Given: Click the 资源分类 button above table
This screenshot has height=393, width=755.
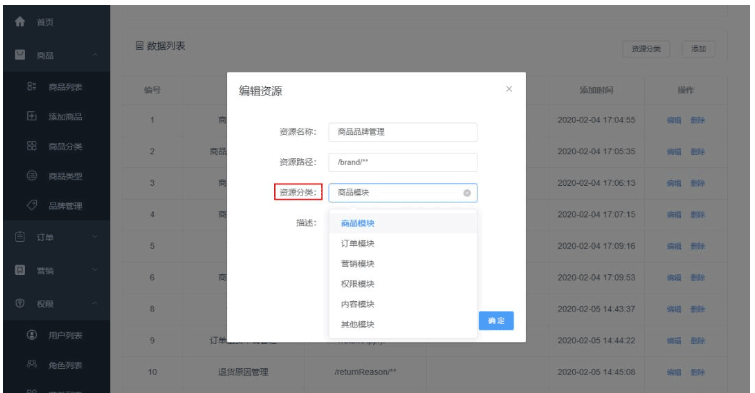Looking at the screenshot, I should coord(646,49).
